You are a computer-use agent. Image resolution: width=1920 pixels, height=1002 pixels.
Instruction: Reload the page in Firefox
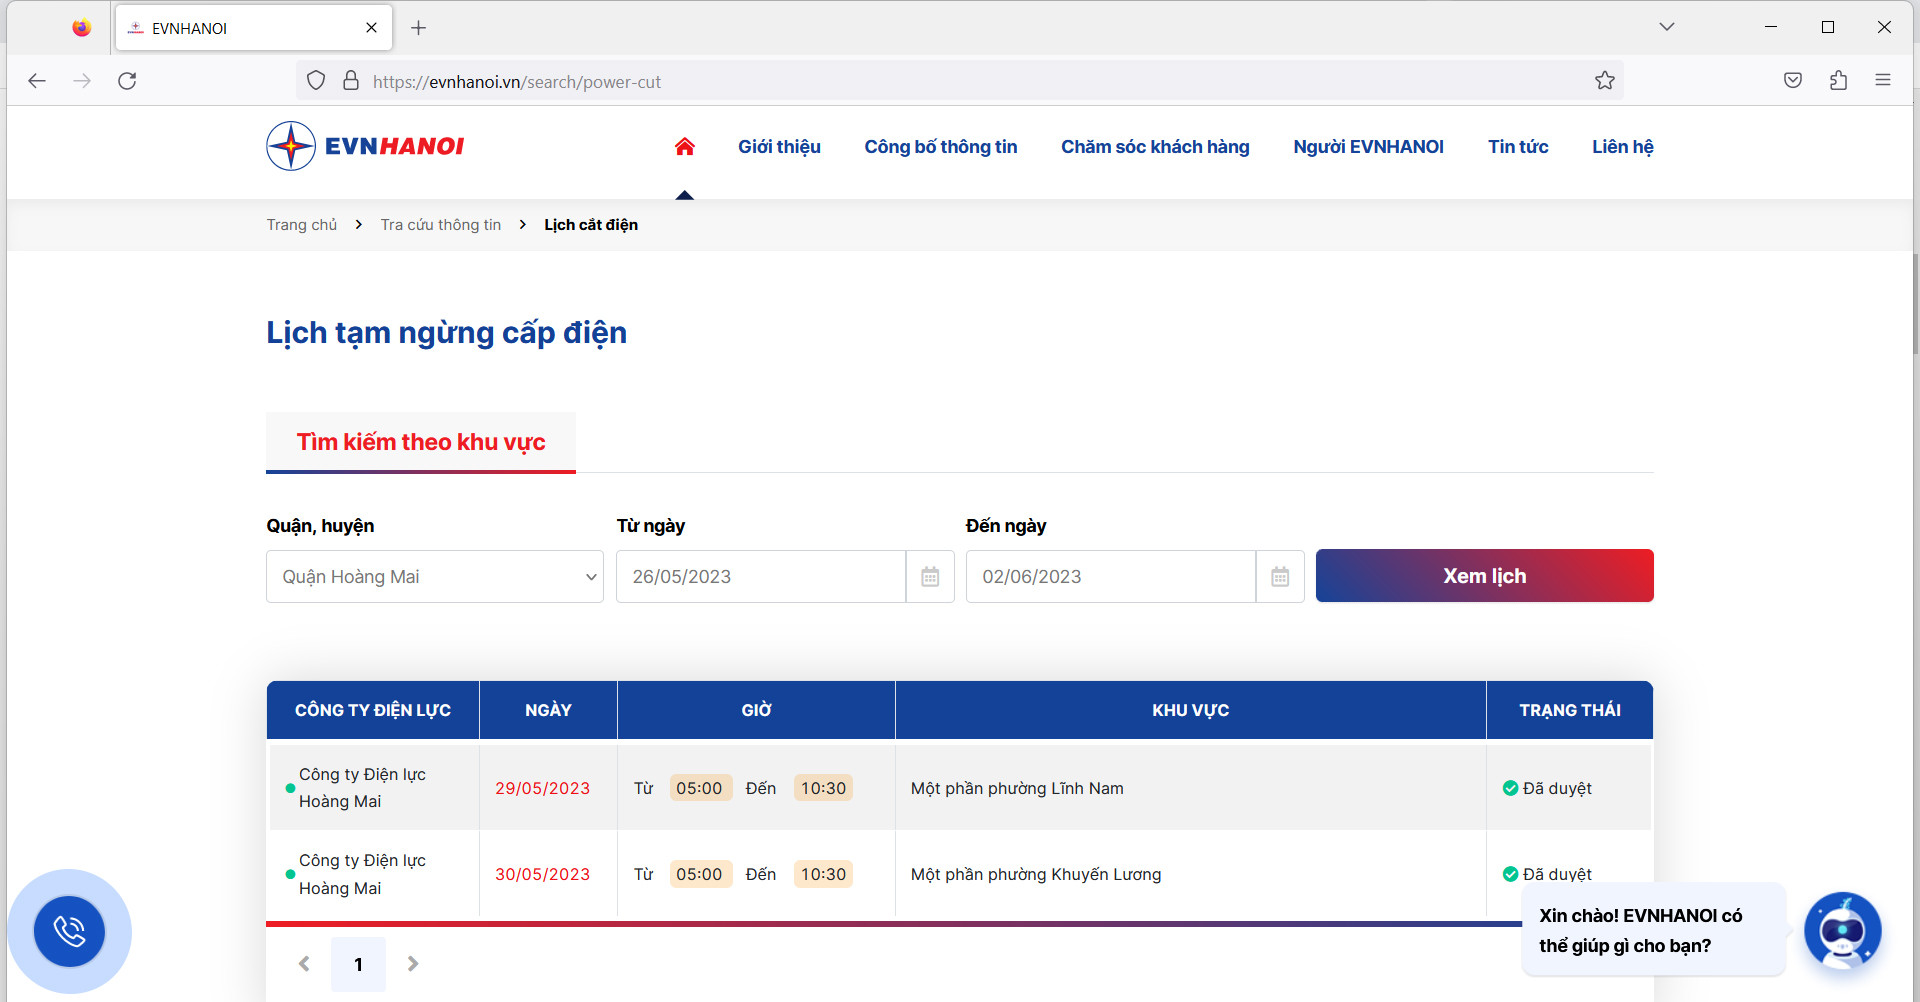(127, 81)
